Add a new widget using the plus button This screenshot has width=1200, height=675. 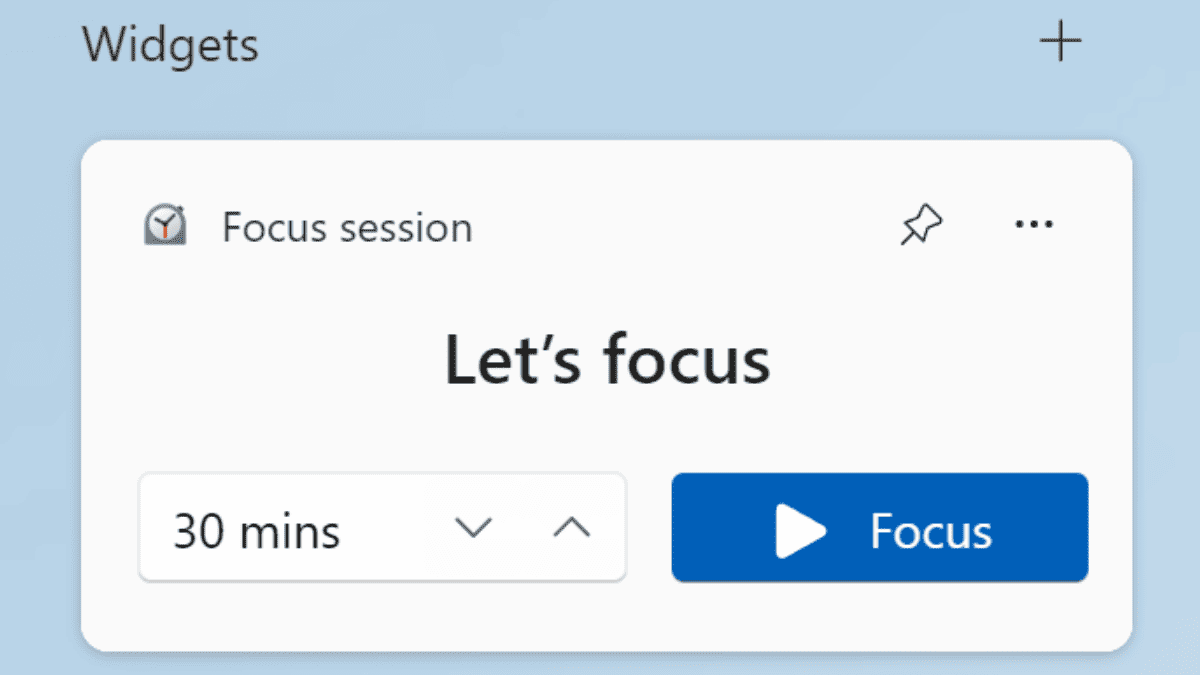point(1060,44)
